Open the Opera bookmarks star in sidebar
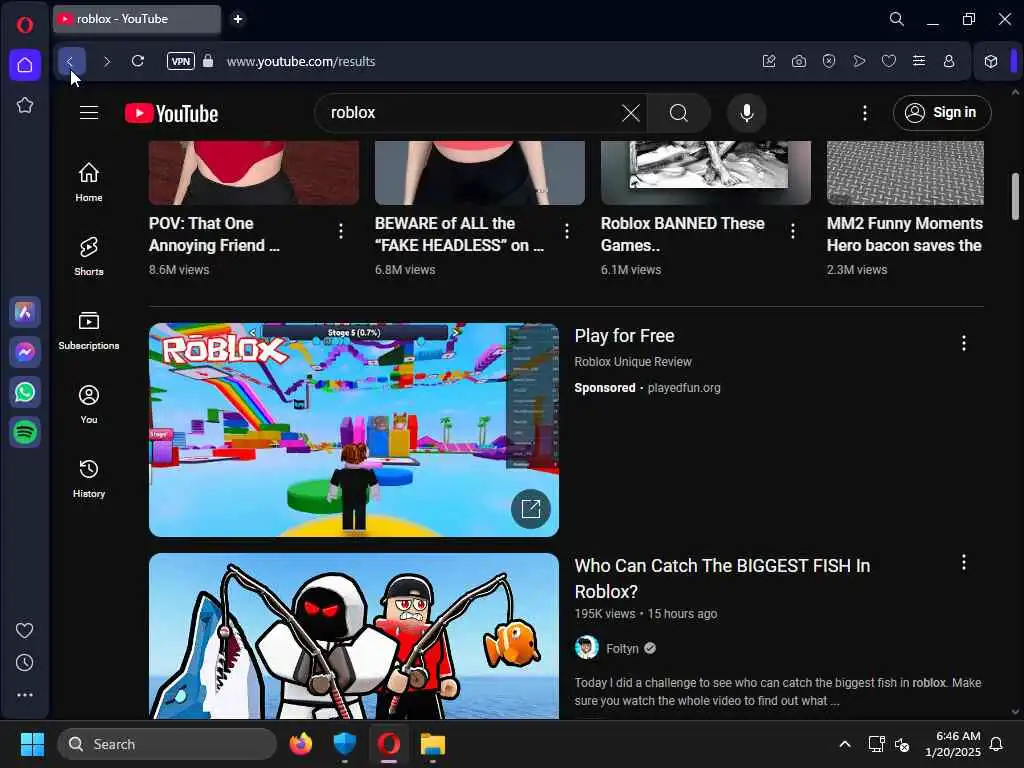Screen dimensions: 1024x768 click(x=25, y=105)
